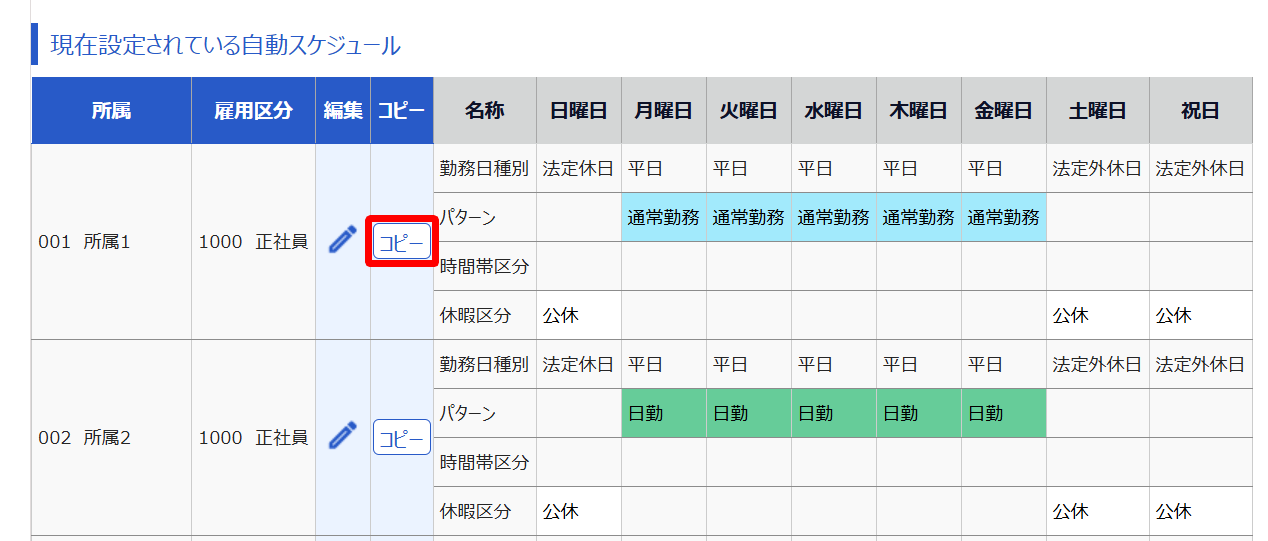Click 時間帯区分 label in 所属2 row
The width and height of the screenshot is (1268, 541).
484,462
